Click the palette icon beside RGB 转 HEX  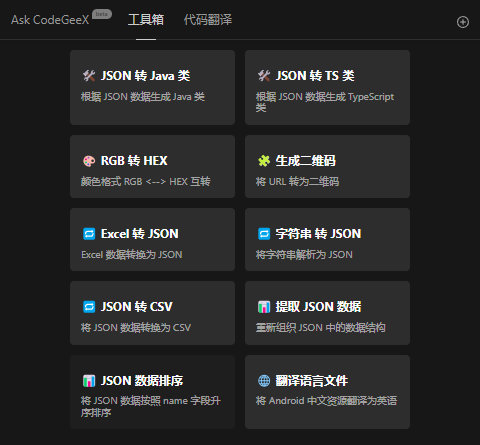(x=89, y=161)
